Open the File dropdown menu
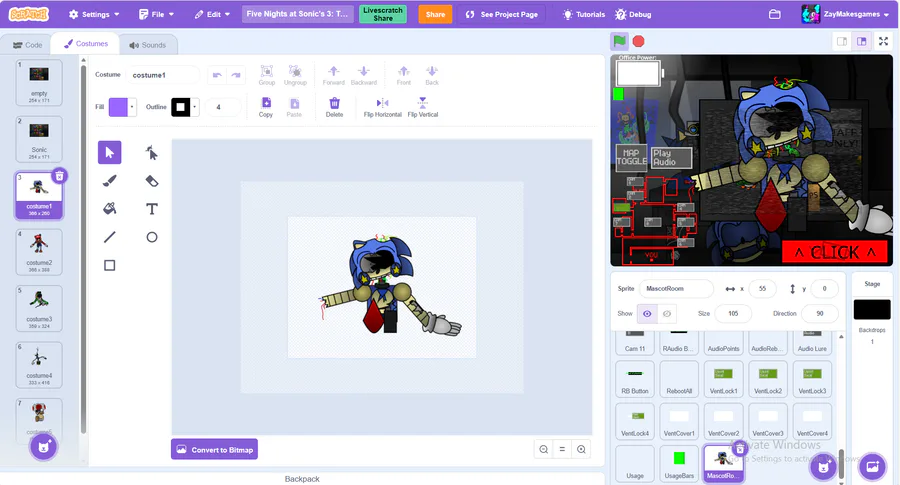Viewport: 900px width, 485px height. coord(156,14)
